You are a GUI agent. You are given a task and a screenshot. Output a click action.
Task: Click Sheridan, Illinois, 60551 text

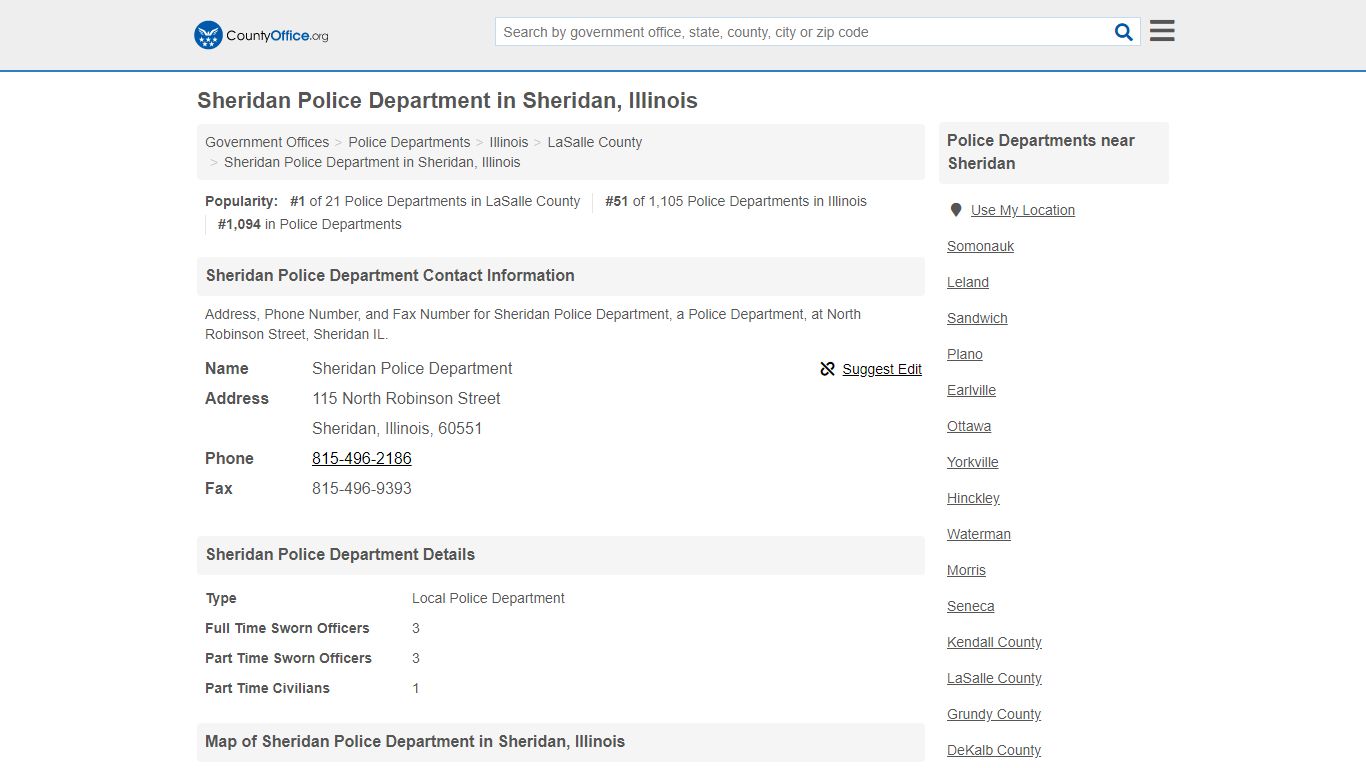coord(397,428)
